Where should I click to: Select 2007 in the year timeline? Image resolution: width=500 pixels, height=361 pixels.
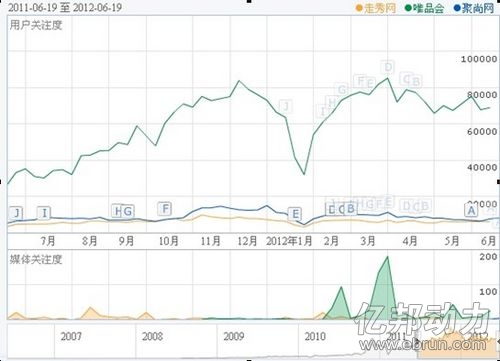click(x=71, y=336)
